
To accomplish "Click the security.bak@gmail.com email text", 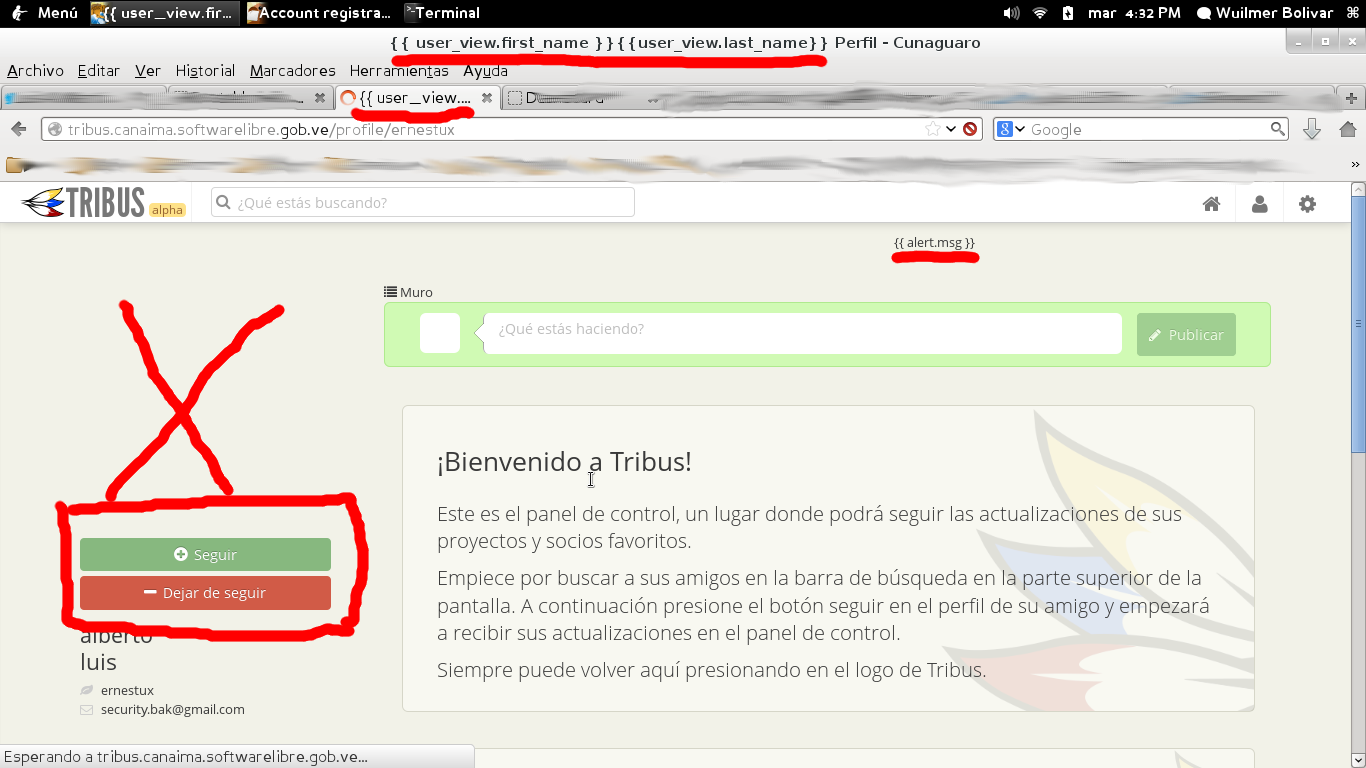I will coord(173,710).
